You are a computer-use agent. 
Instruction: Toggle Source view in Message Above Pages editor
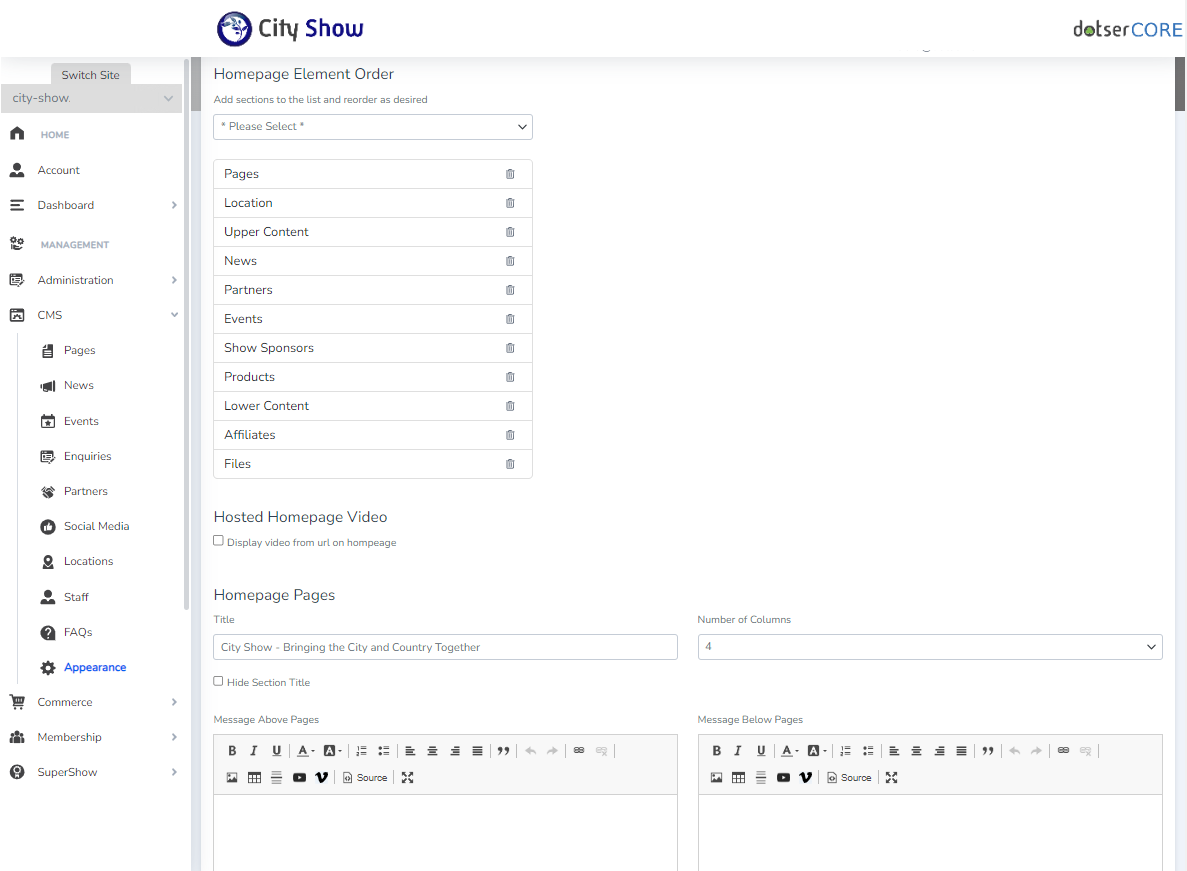(365, 778)
